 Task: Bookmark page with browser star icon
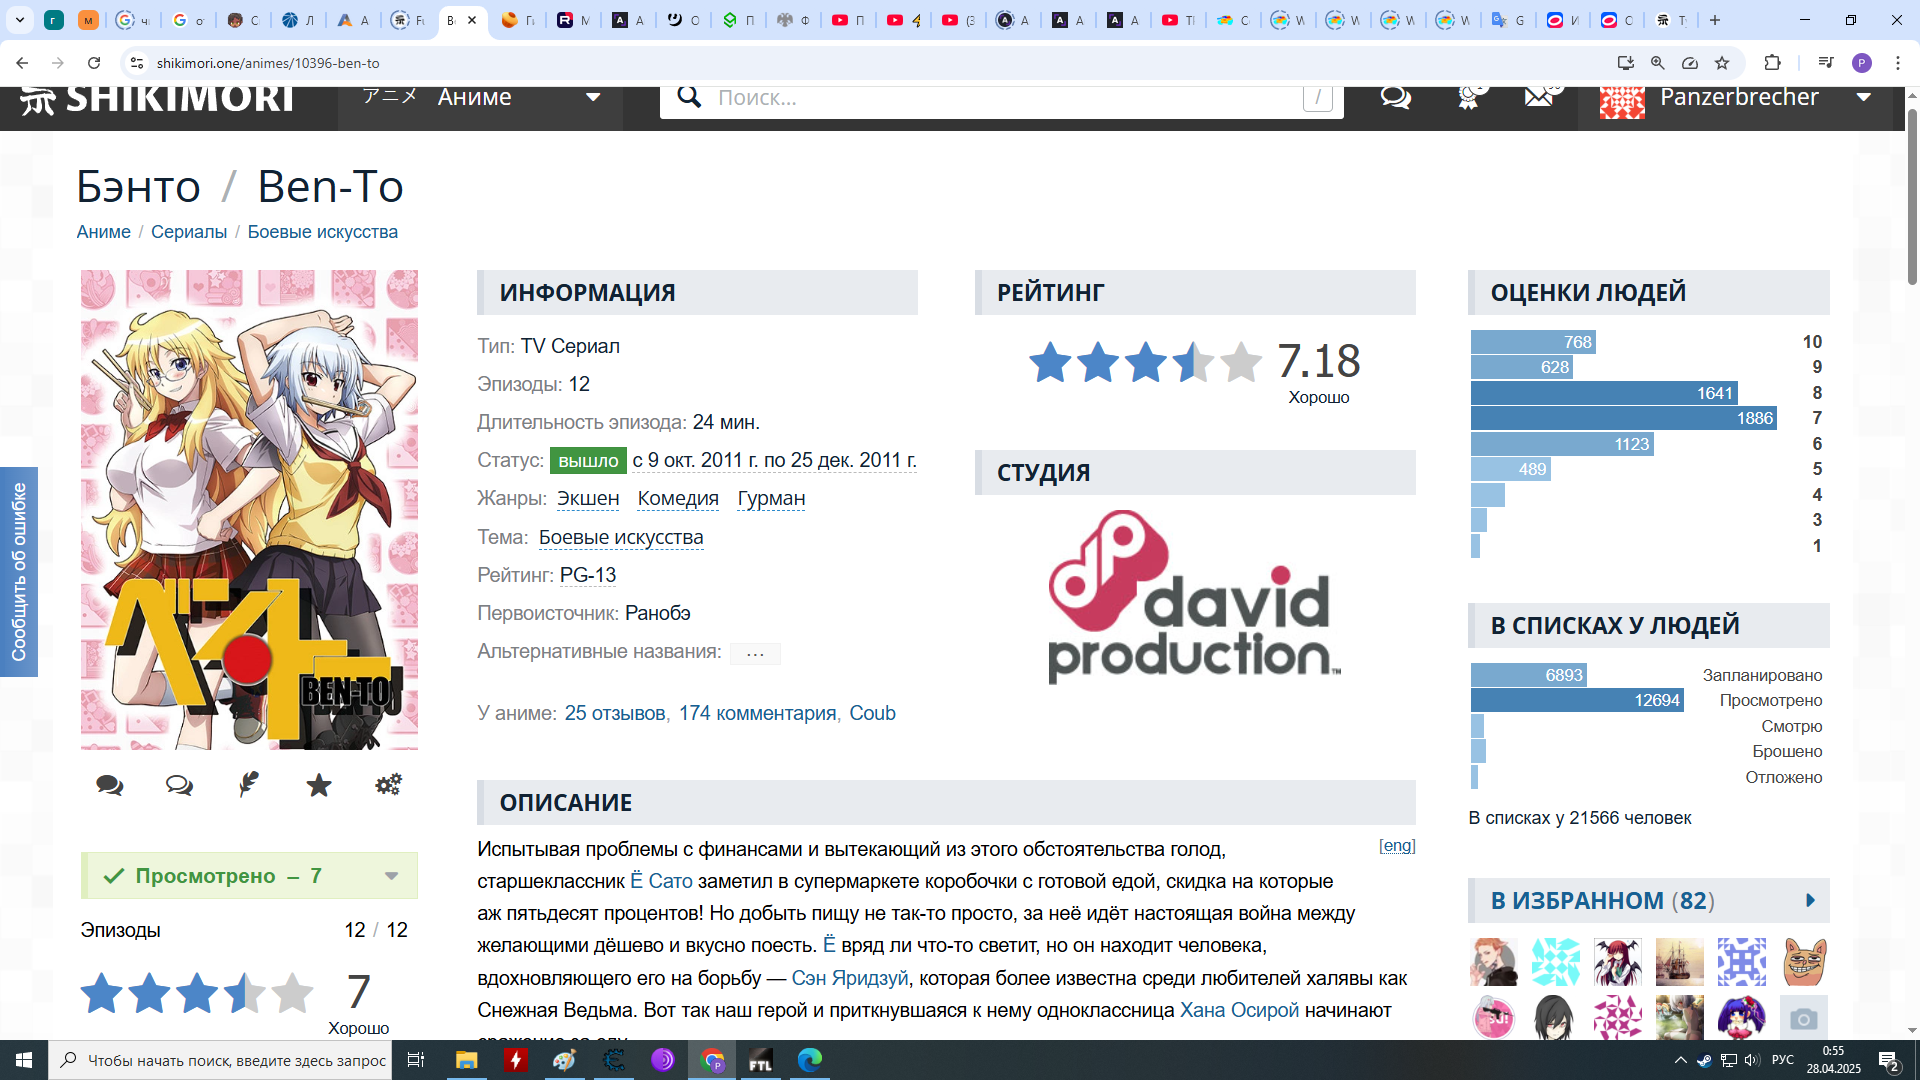pos(1722,63)
